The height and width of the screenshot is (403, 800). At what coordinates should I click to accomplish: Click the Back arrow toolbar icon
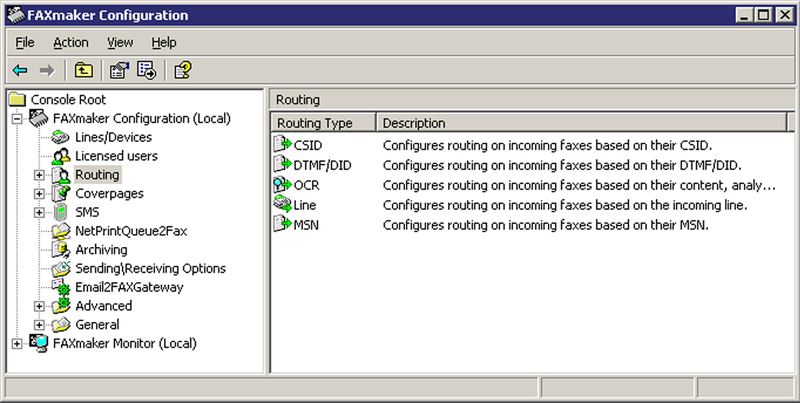[20, 70]
